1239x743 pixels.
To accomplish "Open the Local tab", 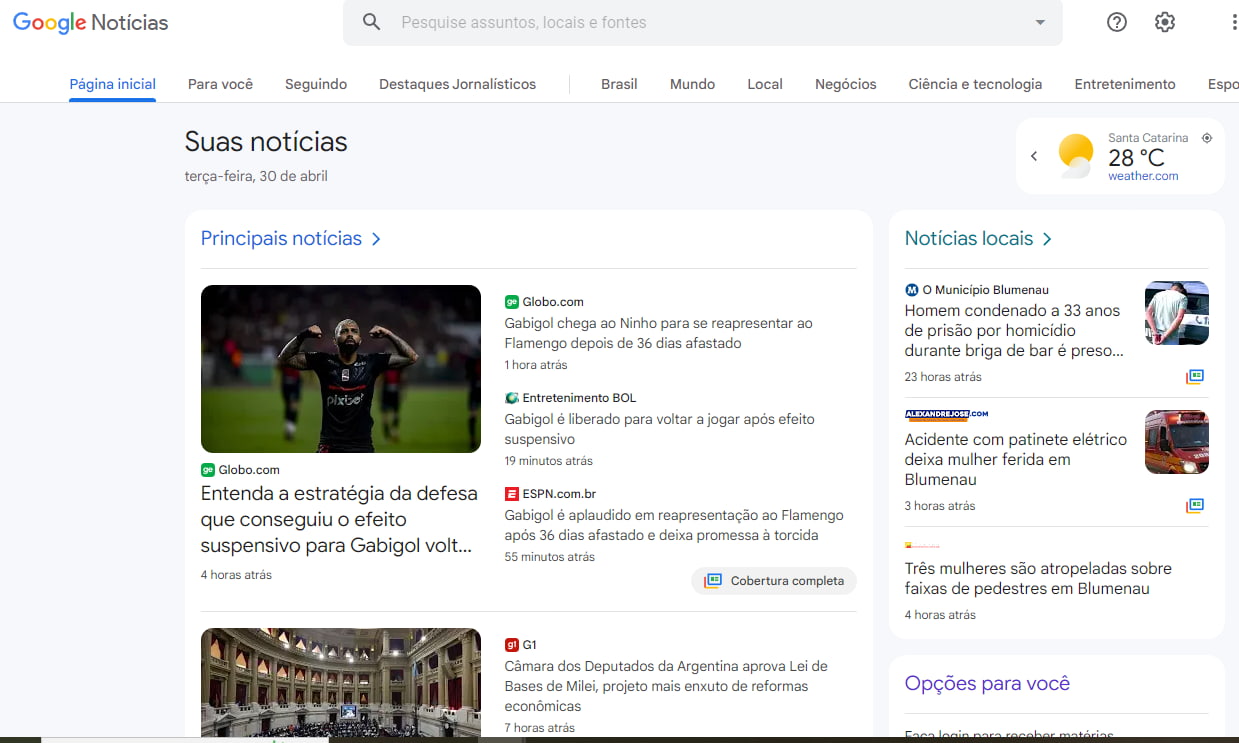I will 765,84.
